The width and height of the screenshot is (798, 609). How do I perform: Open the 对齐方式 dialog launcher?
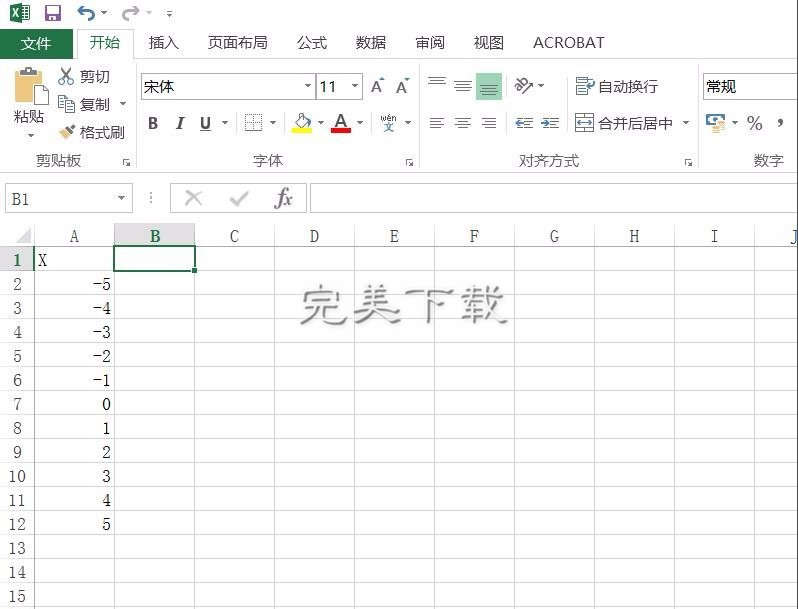[x=688, y=162]
